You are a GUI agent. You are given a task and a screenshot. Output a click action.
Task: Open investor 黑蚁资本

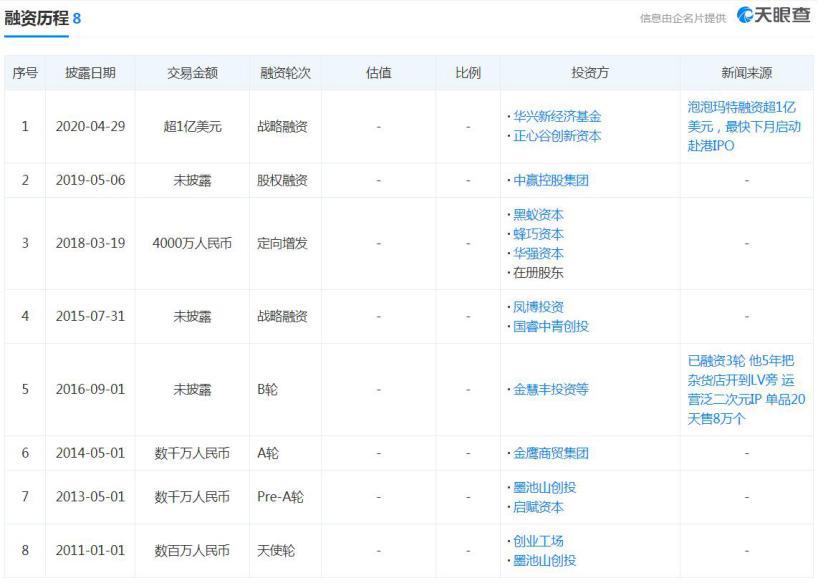(538, 215)
